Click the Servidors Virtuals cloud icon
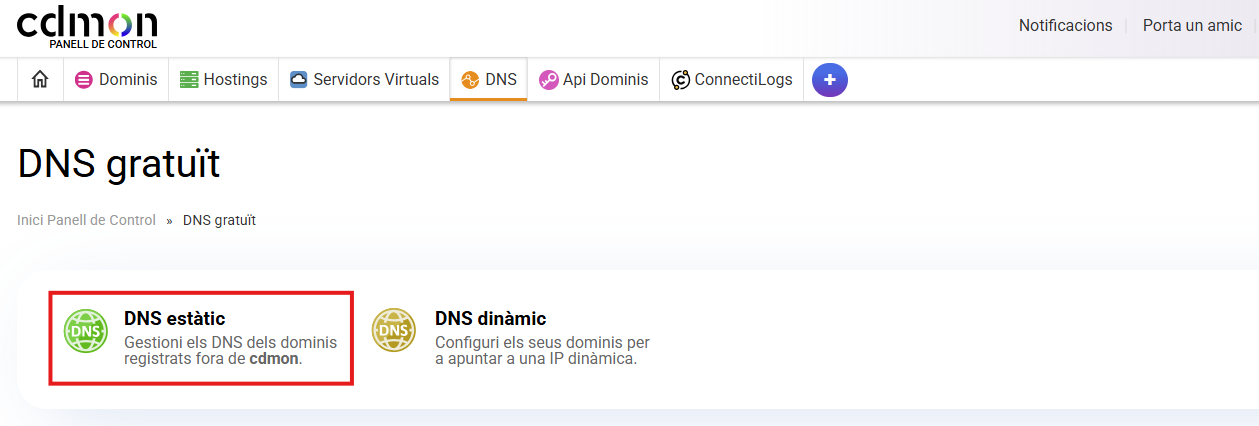This screenshot has width=1259, height=426. pyautogui.click(x=298, y=80)
